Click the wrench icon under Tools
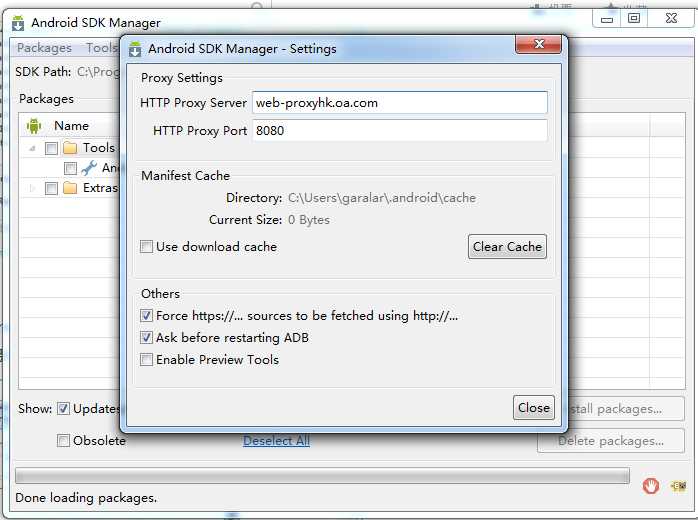 89,168
